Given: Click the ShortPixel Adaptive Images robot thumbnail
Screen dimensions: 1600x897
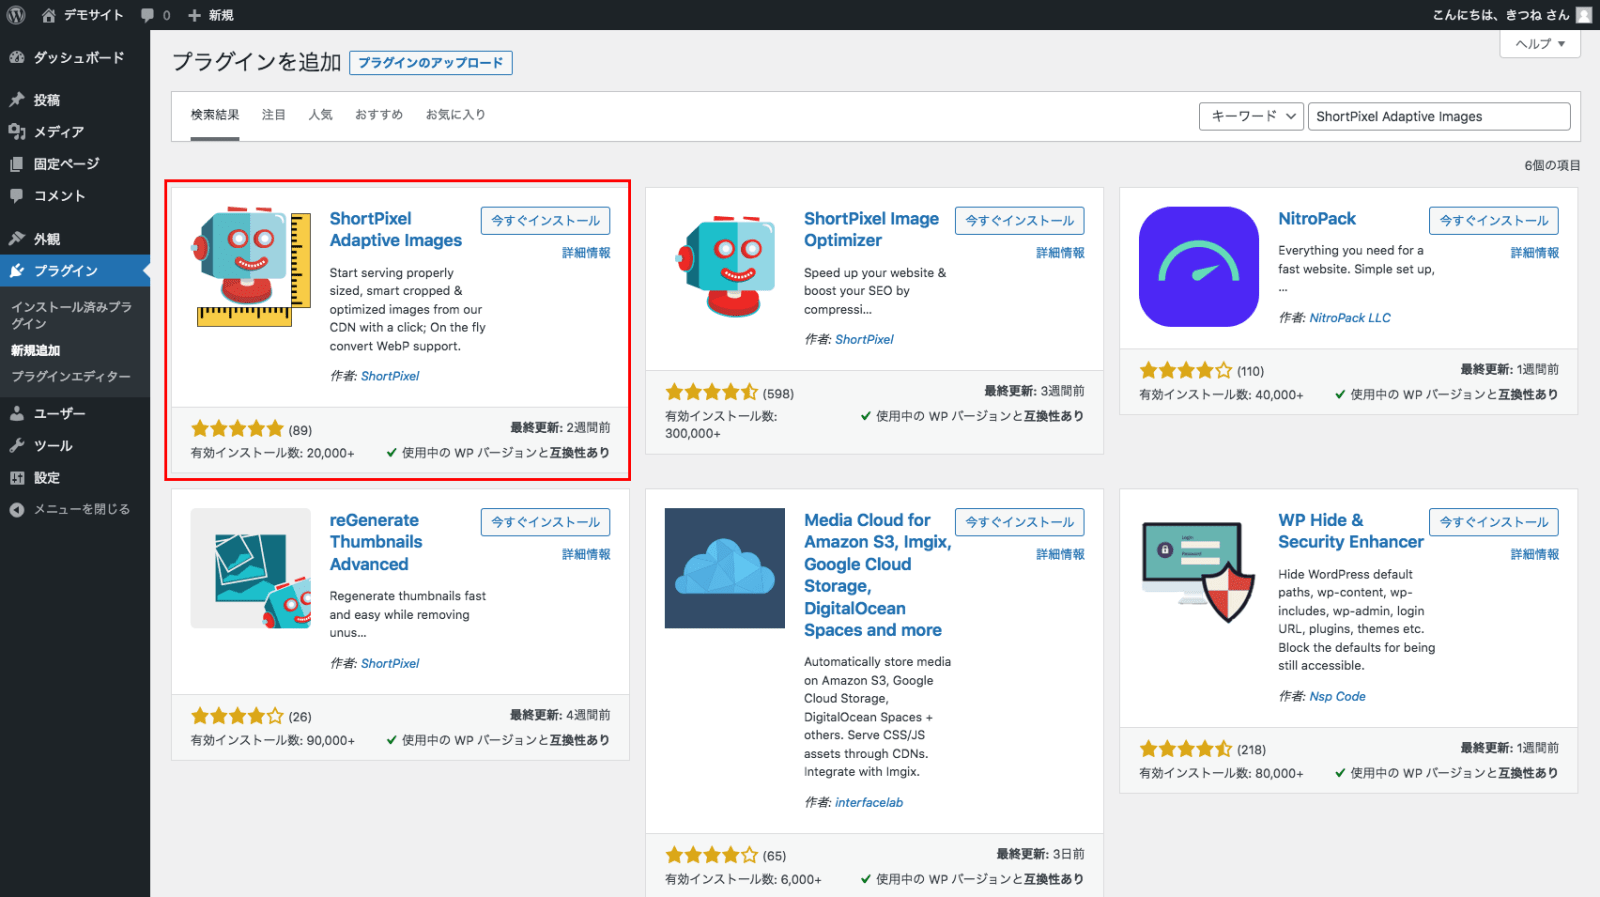Looking at the screenshot, I should coord(251,267).
